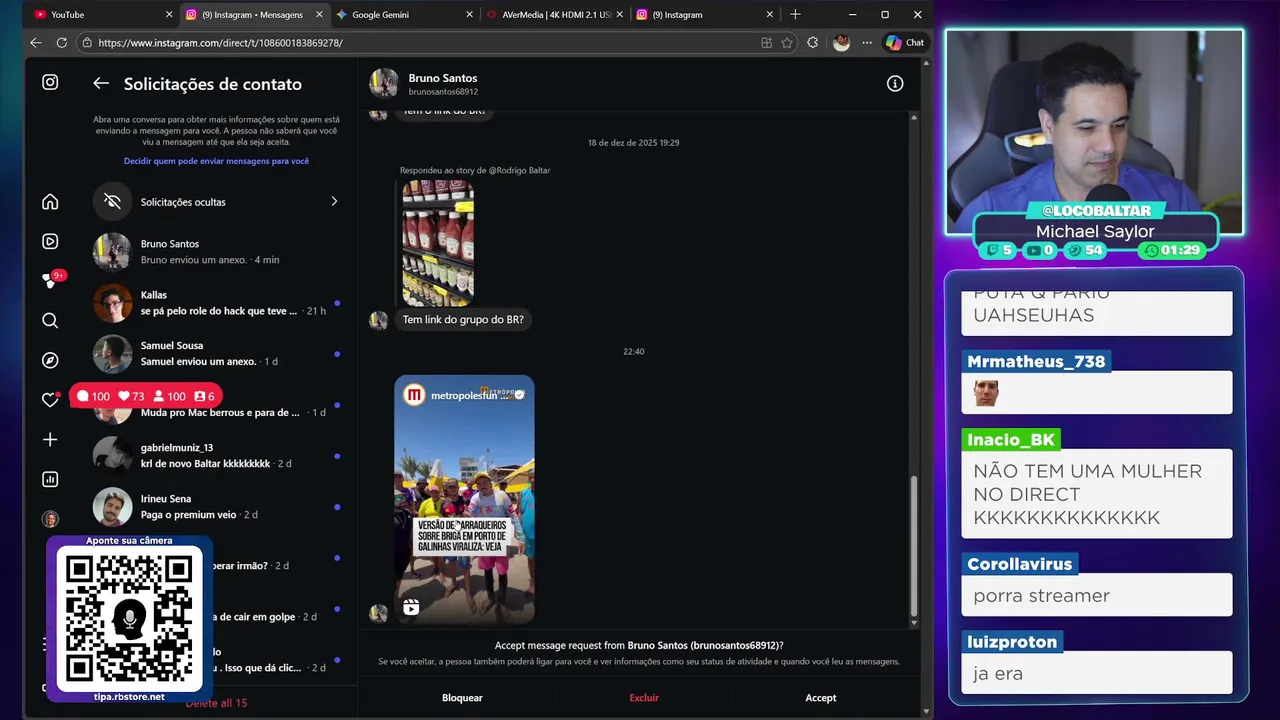Click the message 'Tem link do grupo do BR?'

tap(463, 320)
